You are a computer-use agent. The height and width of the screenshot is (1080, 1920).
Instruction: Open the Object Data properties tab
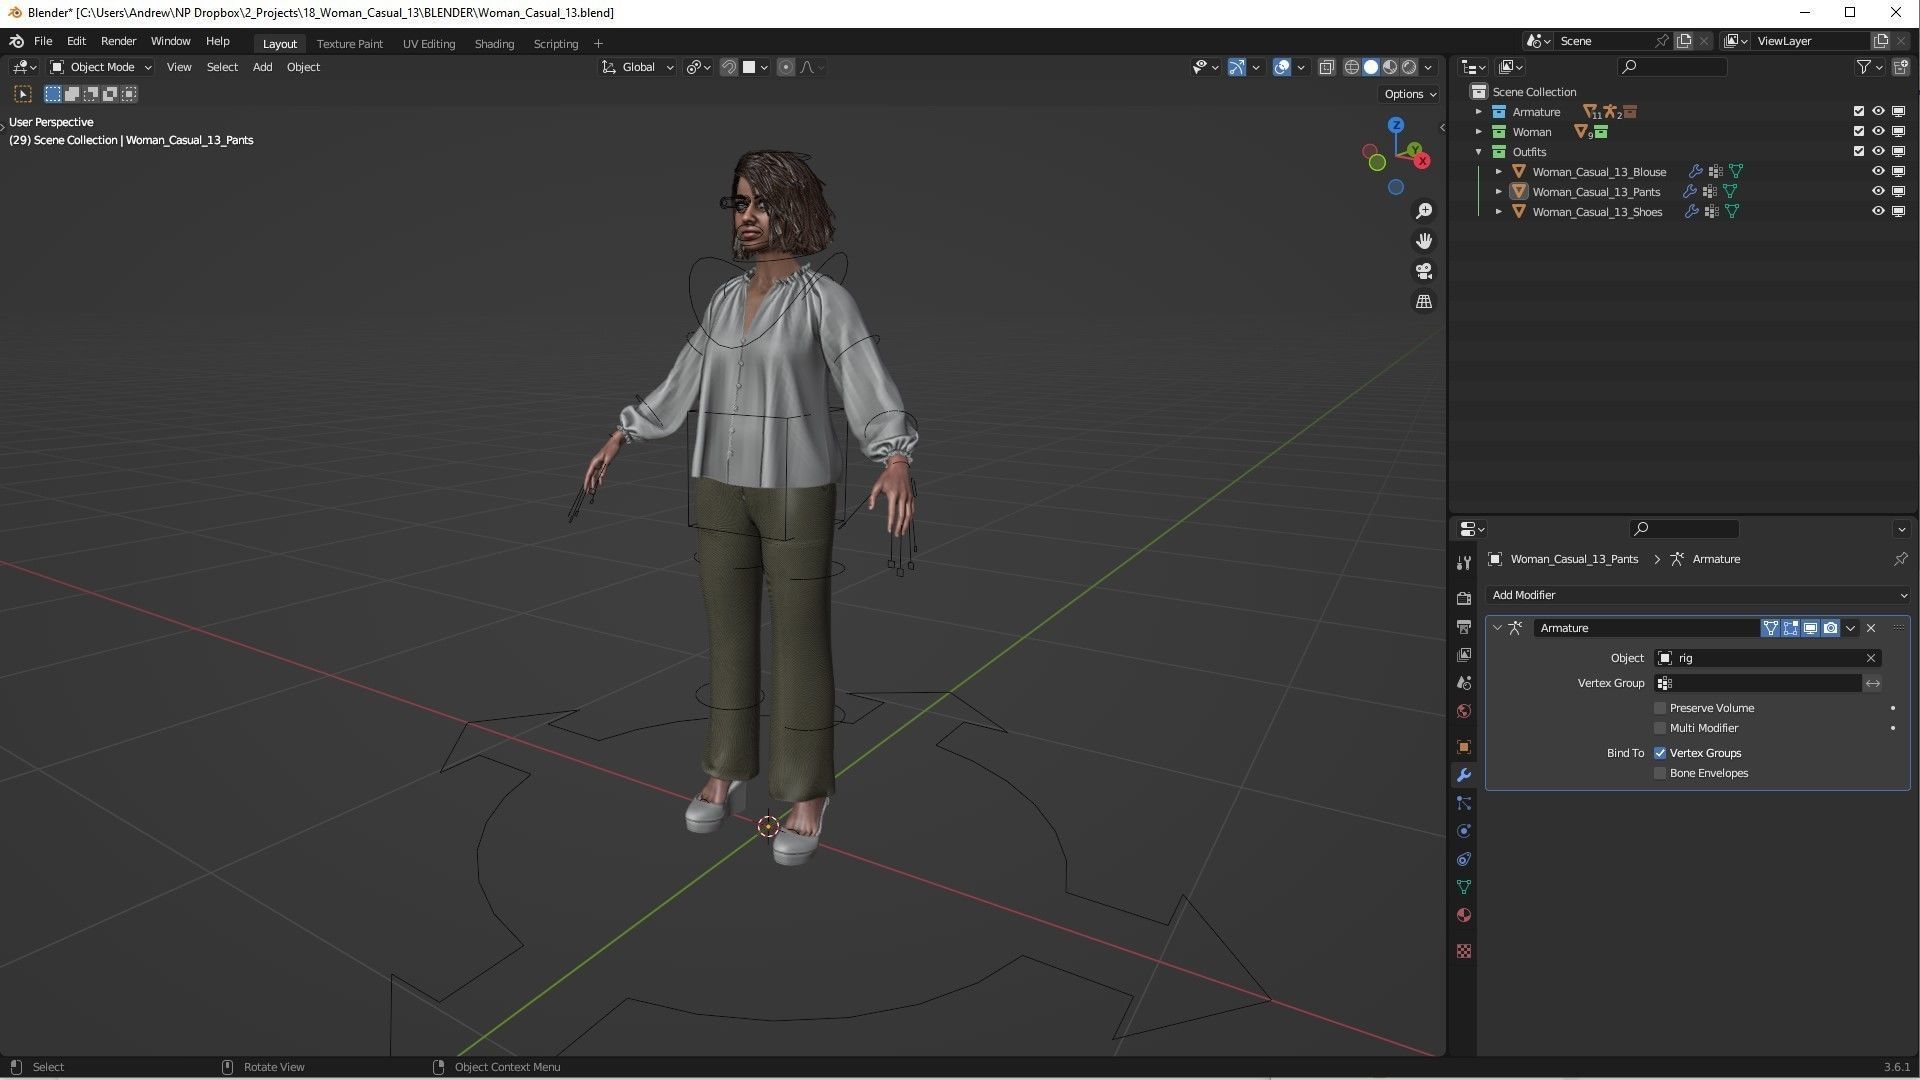1464,887
